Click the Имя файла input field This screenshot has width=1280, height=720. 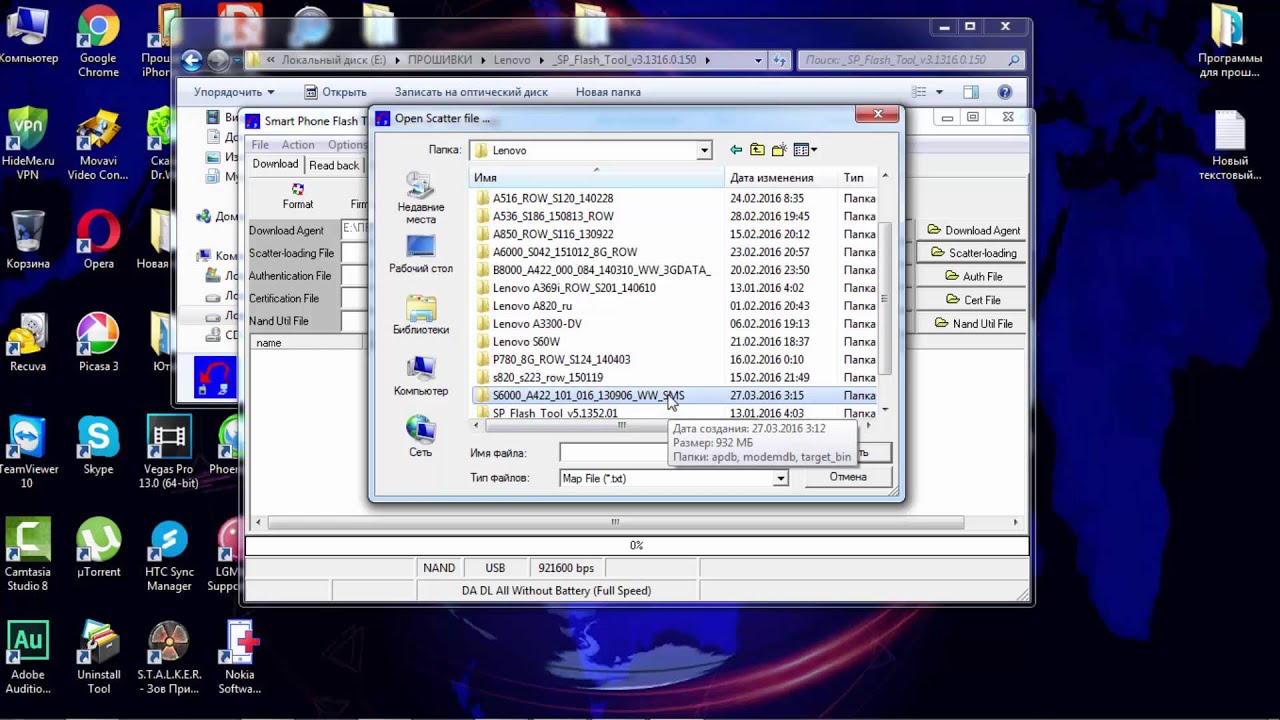[x=612, y=453]
